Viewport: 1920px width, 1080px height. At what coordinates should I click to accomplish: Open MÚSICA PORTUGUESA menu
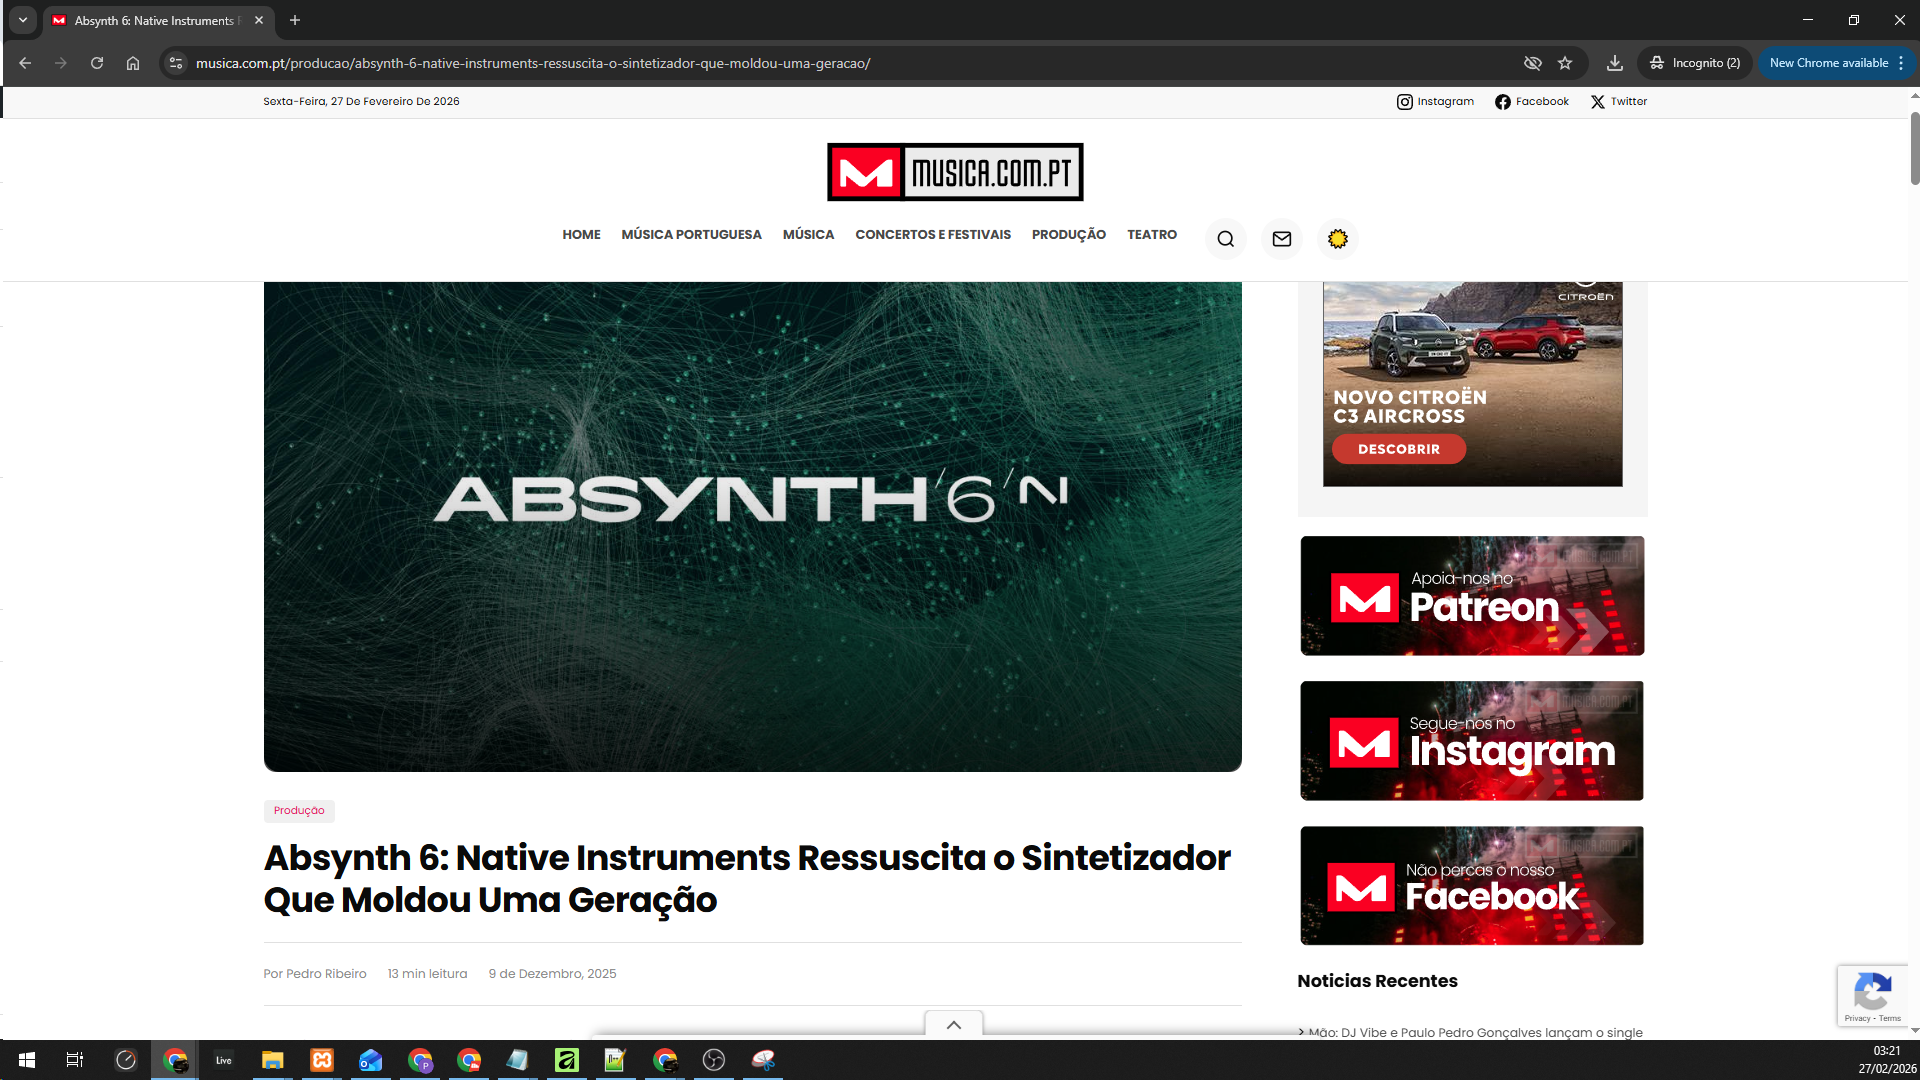[x=691, y=235]
